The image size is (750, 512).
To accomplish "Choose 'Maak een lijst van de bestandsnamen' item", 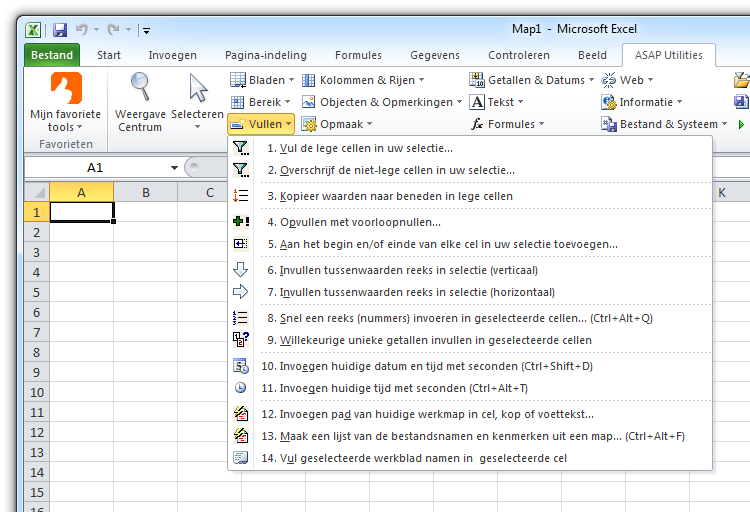I will pyautogui.click(x=470, y=436).
